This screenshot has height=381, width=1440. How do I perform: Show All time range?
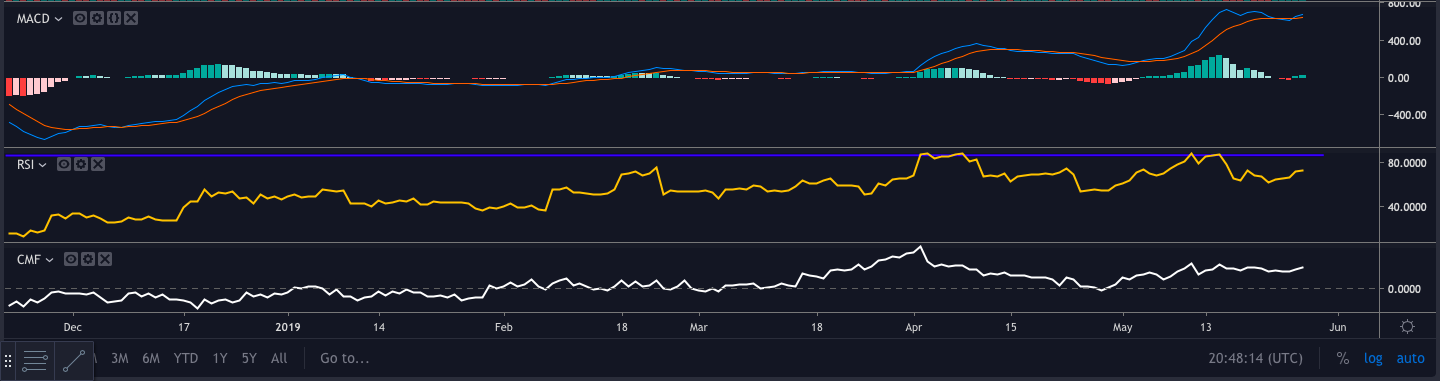point(279,358)
